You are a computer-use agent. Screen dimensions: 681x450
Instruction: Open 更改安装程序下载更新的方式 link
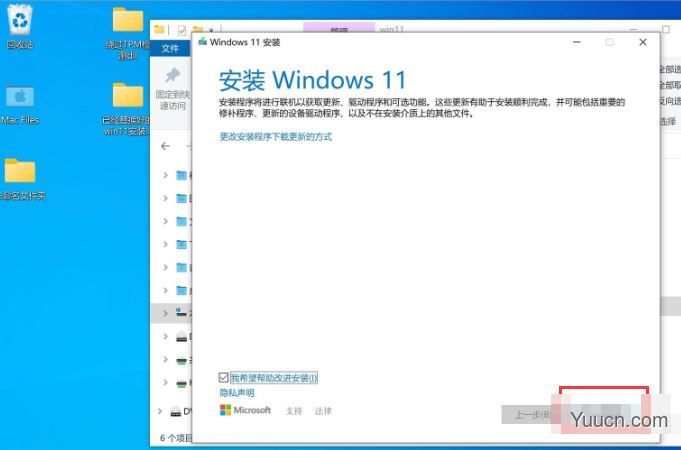[x=276, y=137]
